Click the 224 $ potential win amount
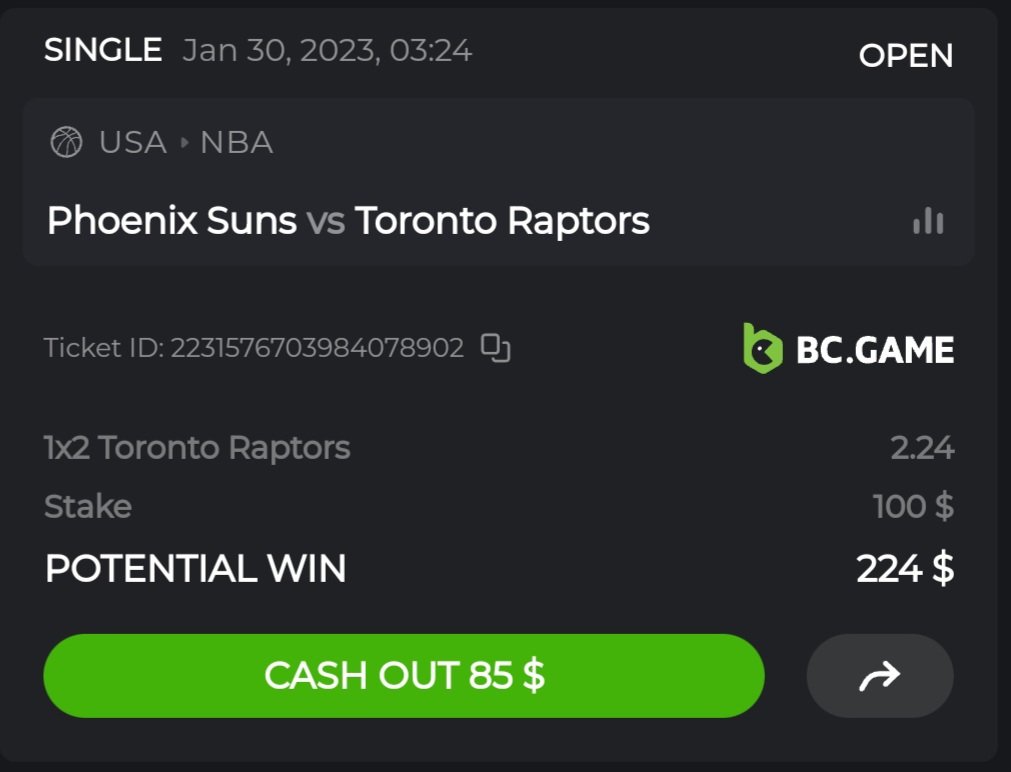Image resolution: width=1011 pixels, height=772 pixels. pyautogui.click(x=905, y=569)
